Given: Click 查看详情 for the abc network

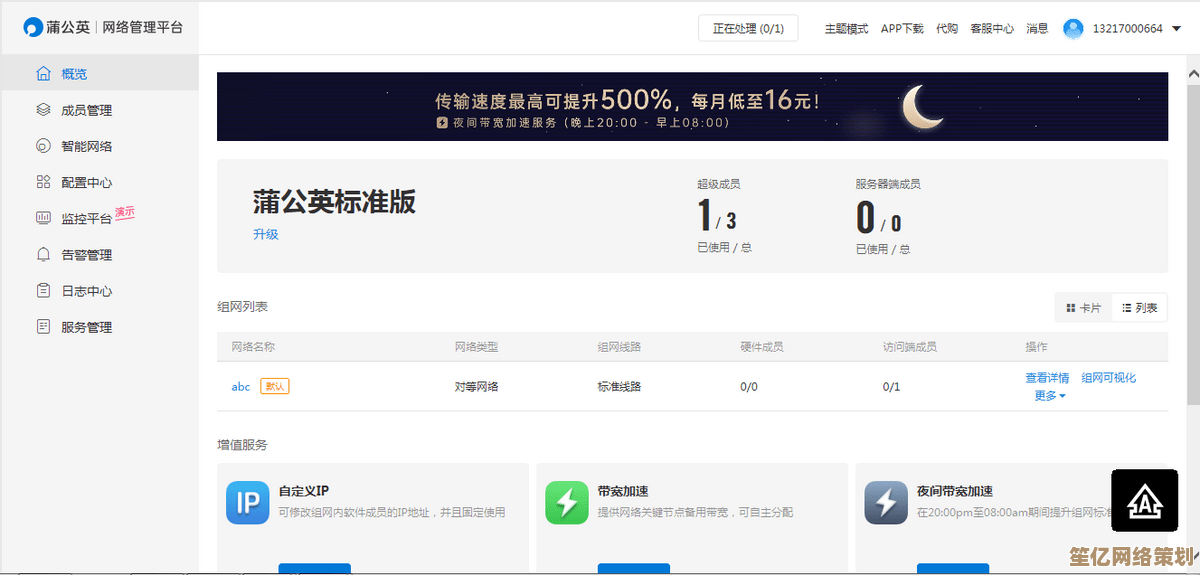Looking at the screenshot, I should pyautogui.click(x=1047, y=378).
